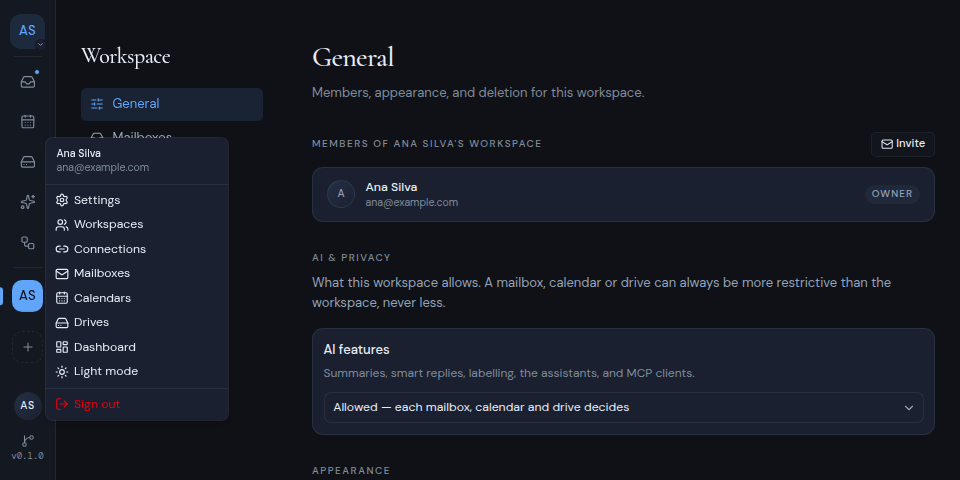Viewport: 960px width, 480px height.
Task: Click the v0.1.0 version branch icon
Action: coord(28,441)
